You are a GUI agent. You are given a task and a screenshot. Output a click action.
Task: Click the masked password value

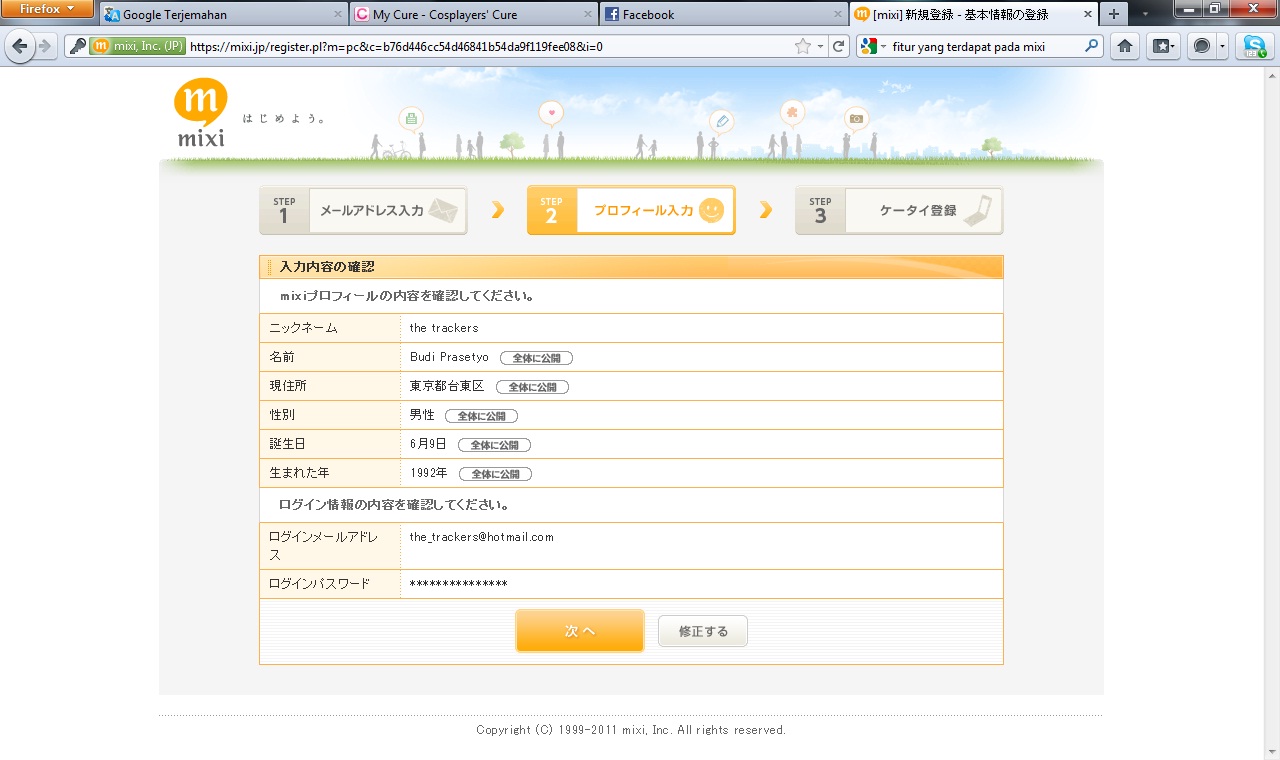[458, 584]
